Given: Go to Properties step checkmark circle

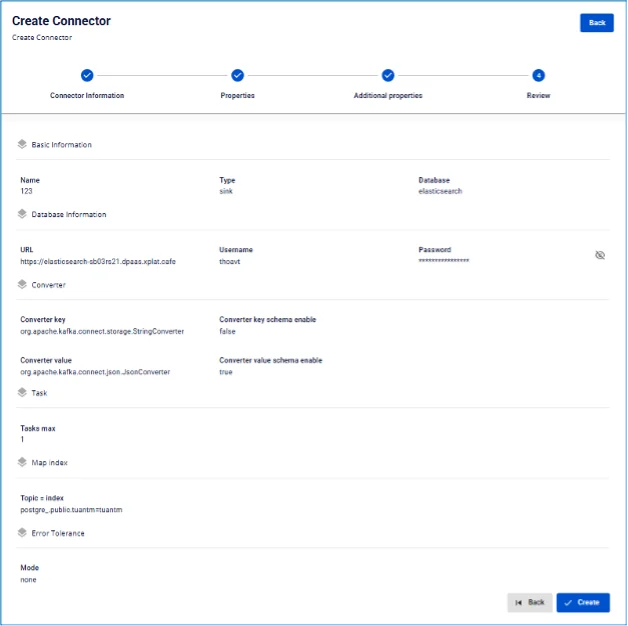Looking at the screenshot, I should click(238, 75).
